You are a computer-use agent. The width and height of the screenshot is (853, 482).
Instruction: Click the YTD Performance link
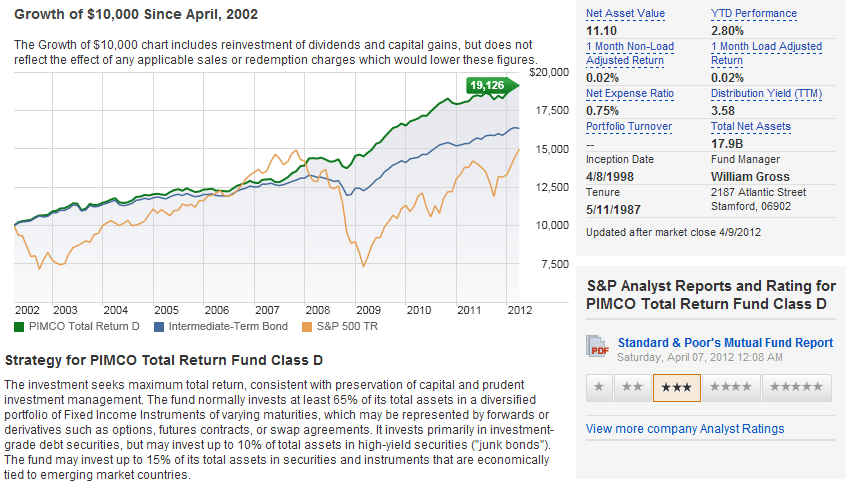pos(753,14)
